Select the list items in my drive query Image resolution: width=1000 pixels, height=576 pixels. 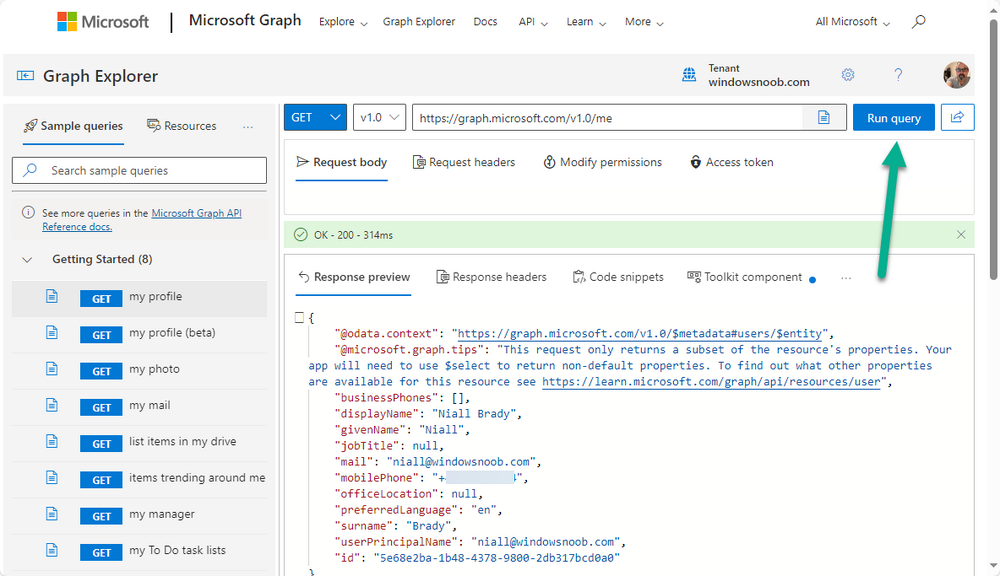click(139, 443)
